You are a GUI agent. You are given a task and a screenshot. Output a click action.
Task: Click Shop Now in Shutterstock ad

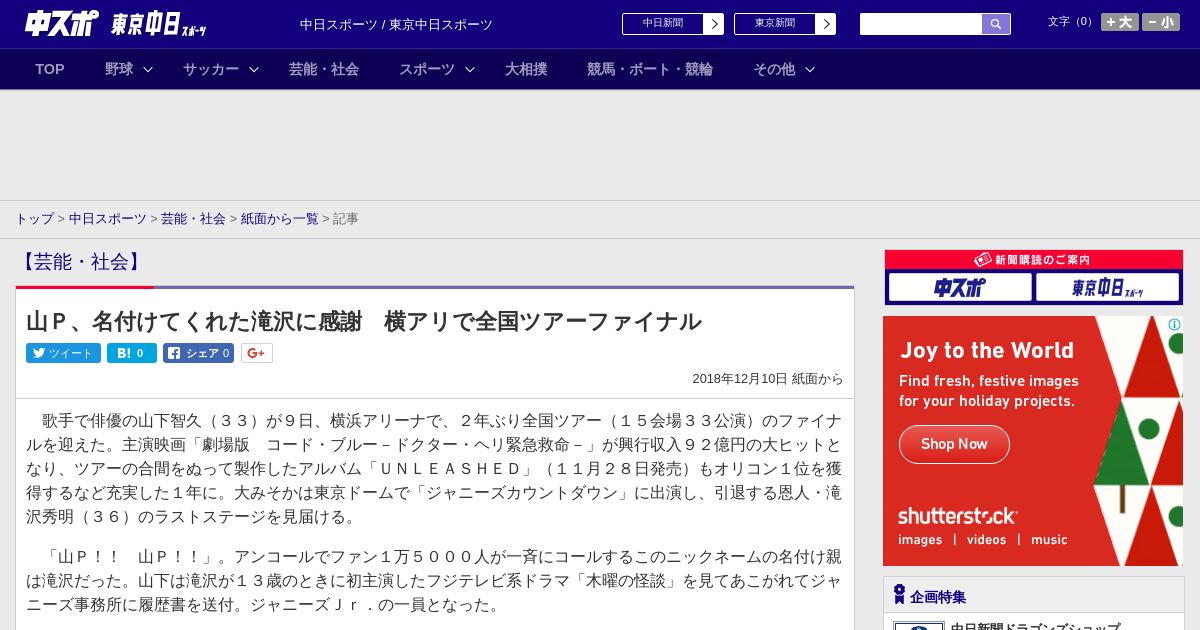coord(954,444)
